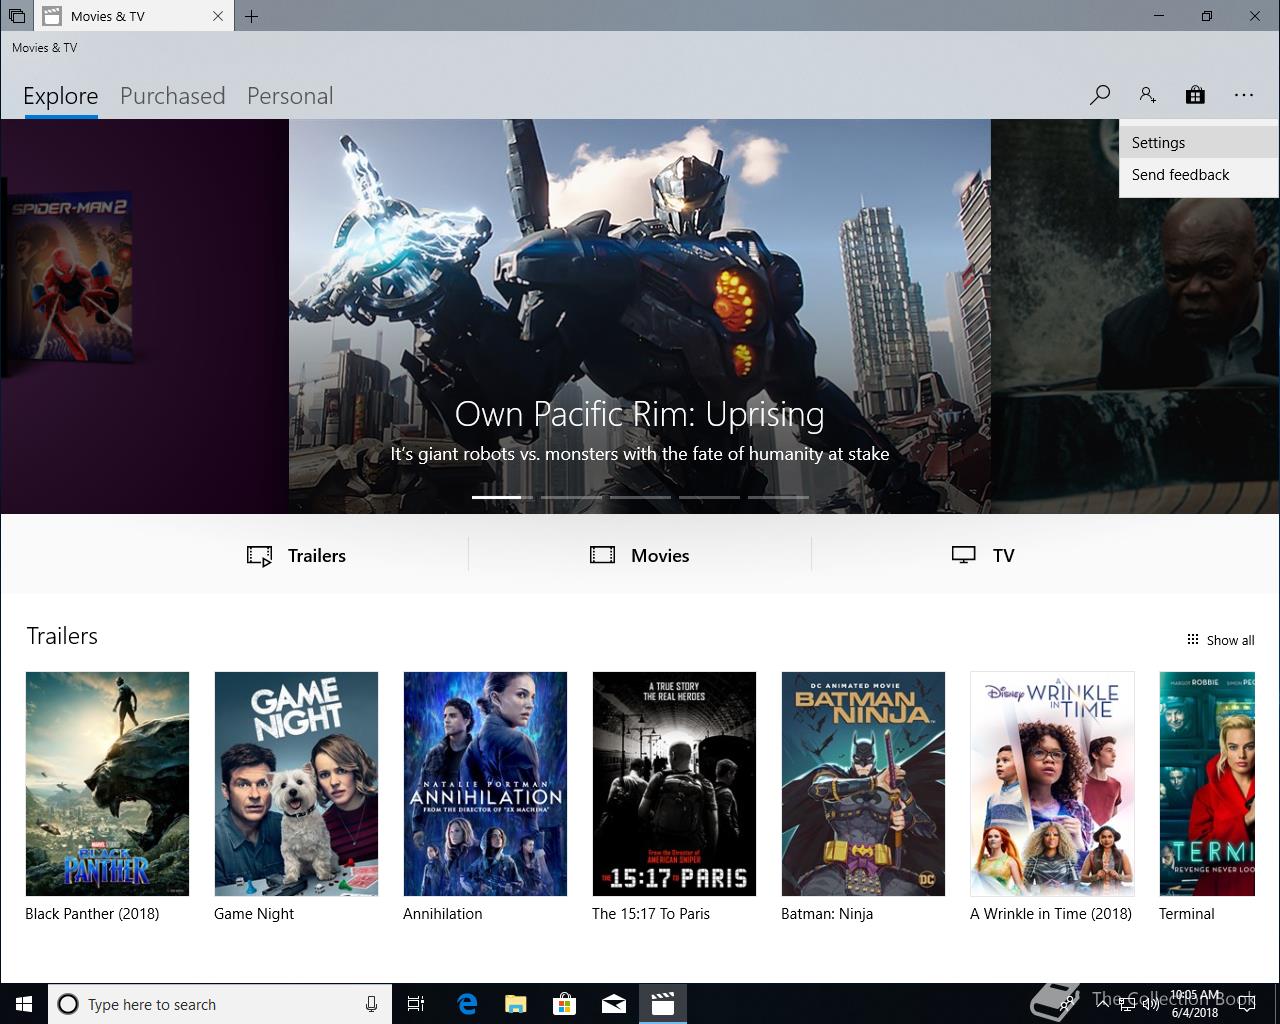Viewport: 1280px width, 1024px height.
Task: Click the Trailers category icon
Action: (x=259, y=556)
